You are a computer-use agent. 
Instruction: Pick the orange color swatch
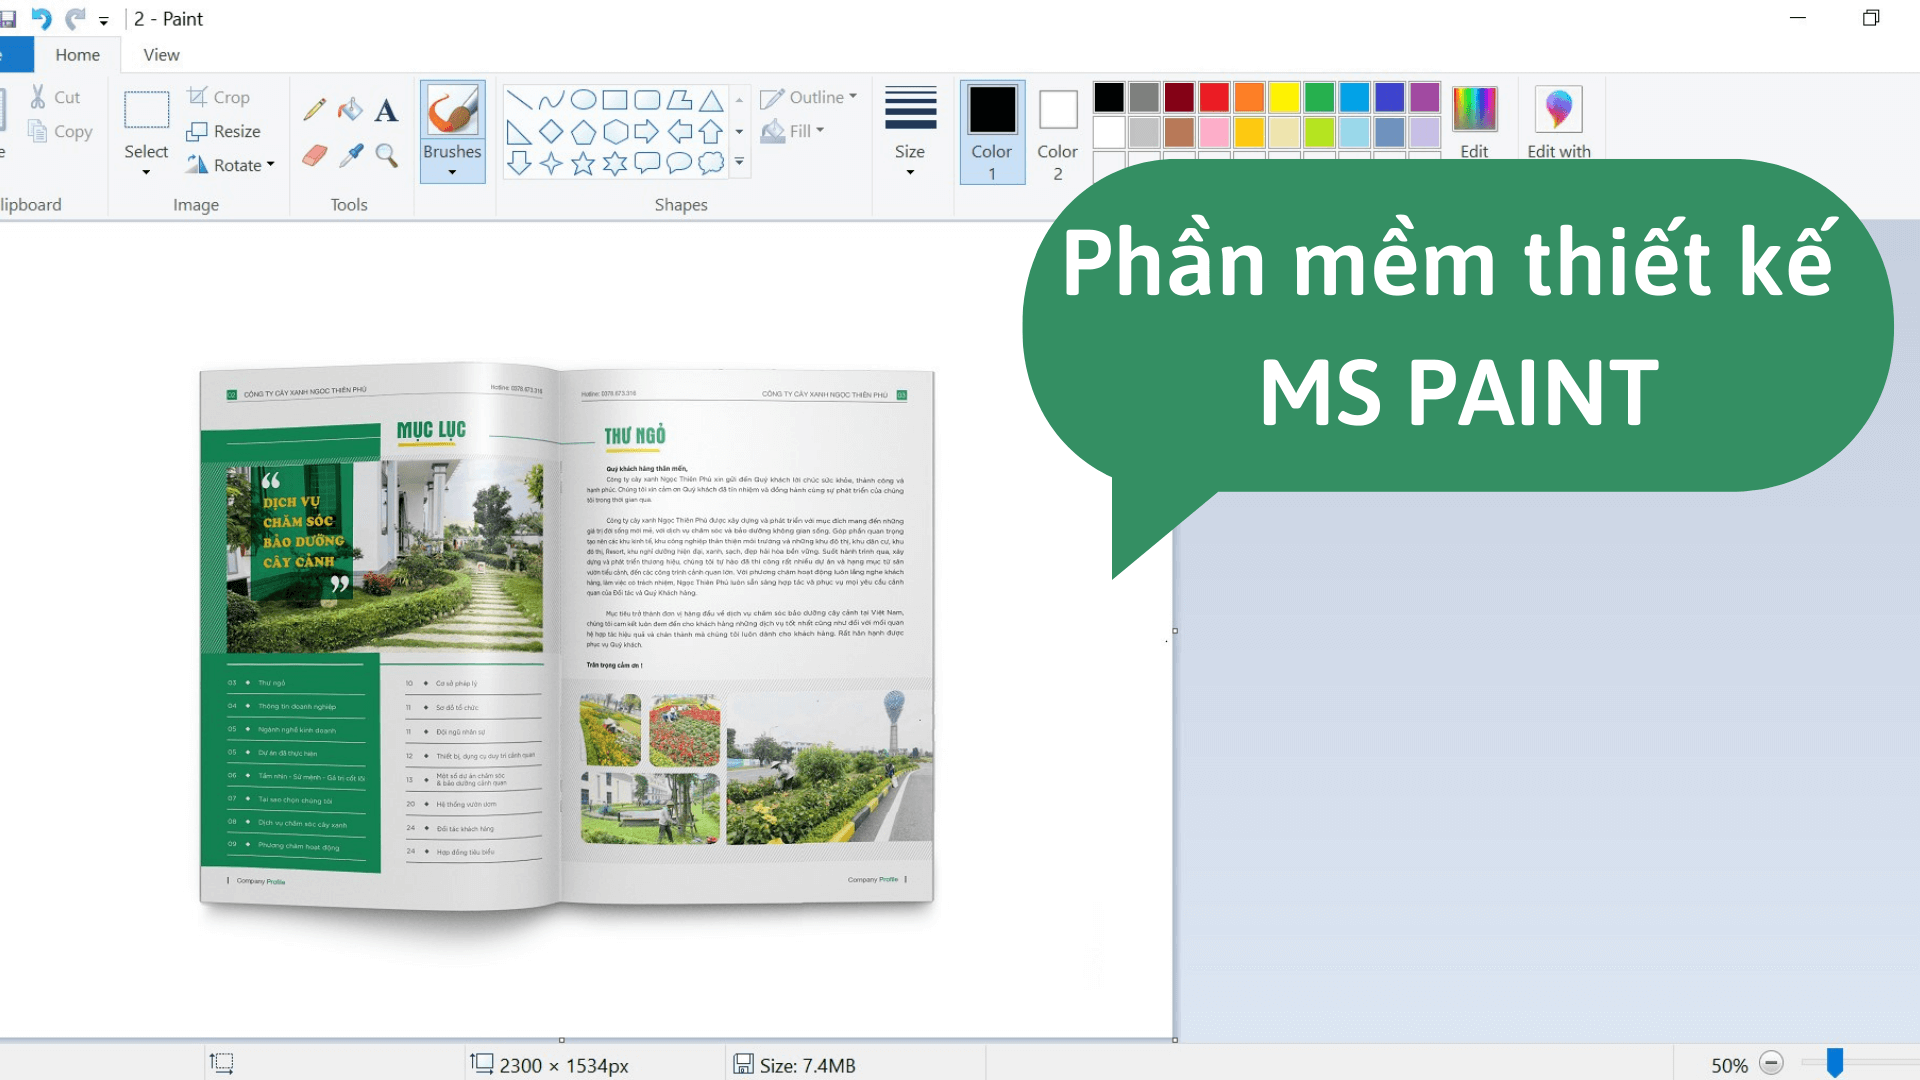pos(1249,97)
